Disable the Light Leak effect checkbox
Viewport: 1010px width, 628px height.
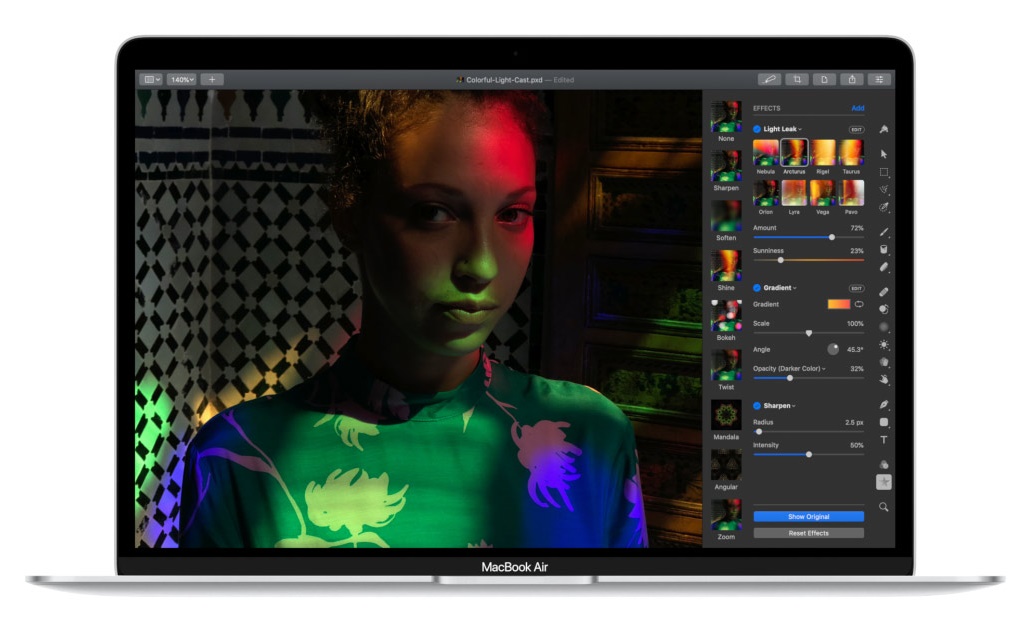[757, 129]
